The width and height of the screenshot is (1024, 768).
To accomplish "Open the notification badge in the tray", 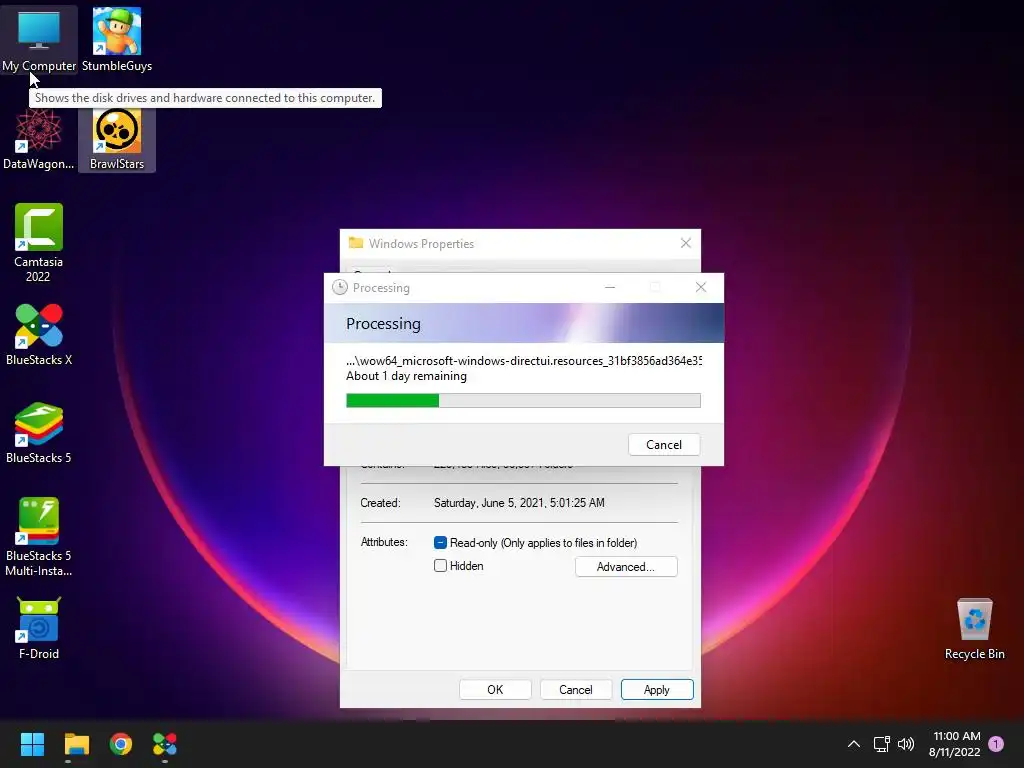I will [x=996, y=744].
